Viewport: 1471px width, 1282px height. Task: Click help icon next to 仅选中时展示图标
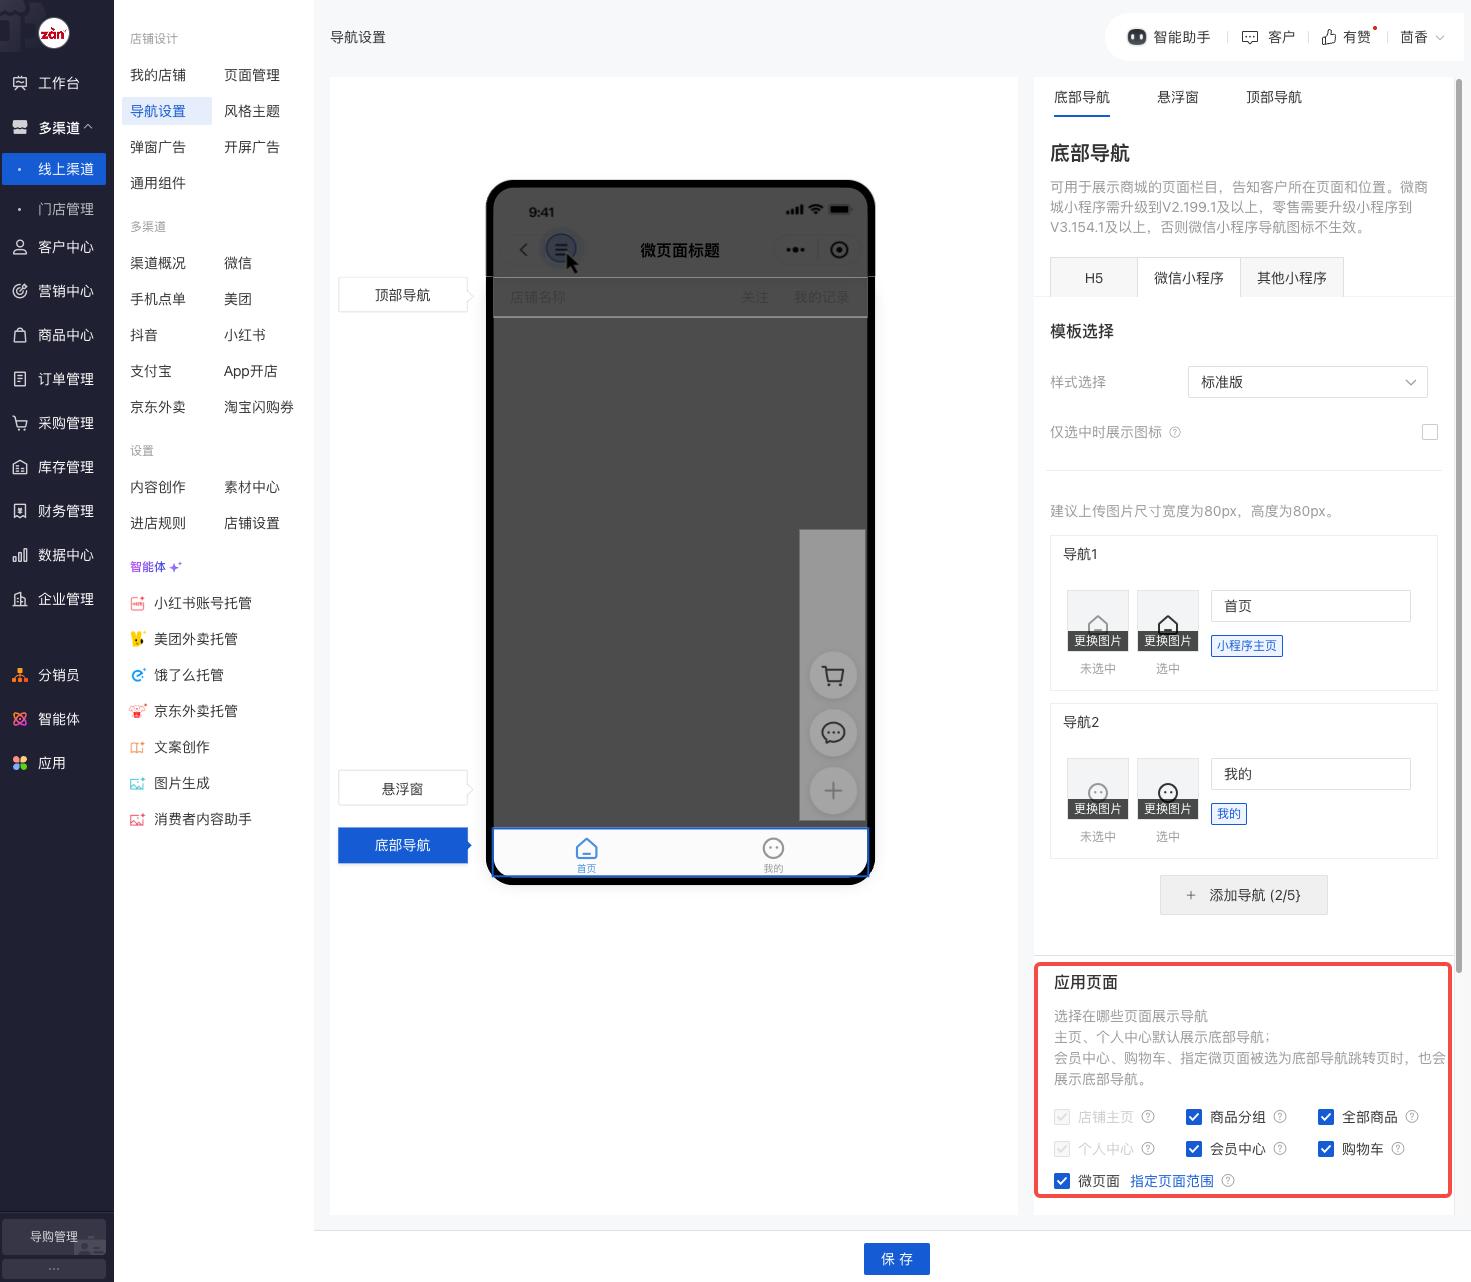pyautogui.click(x=1175, y=432)
